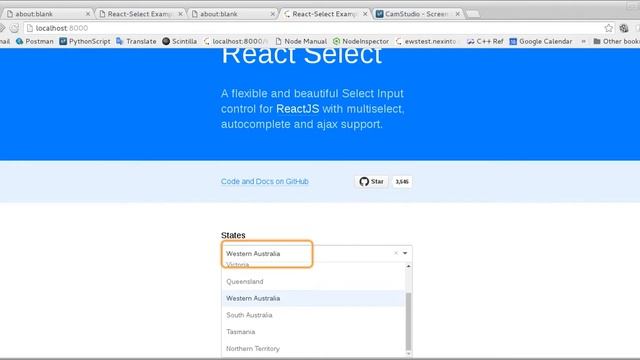Screen dimensions: 640x360
Task: Choose Western Australia option in list
Action: [313, 298]
